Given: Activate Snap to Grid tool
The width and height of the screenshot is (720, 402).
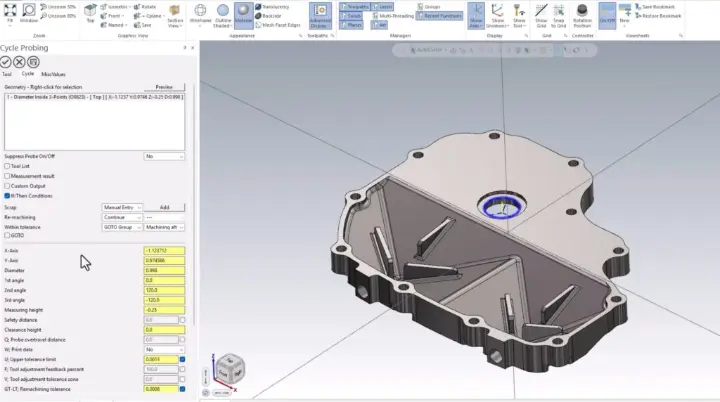Looking at the screenshot, I should click(x=558, y=13).
